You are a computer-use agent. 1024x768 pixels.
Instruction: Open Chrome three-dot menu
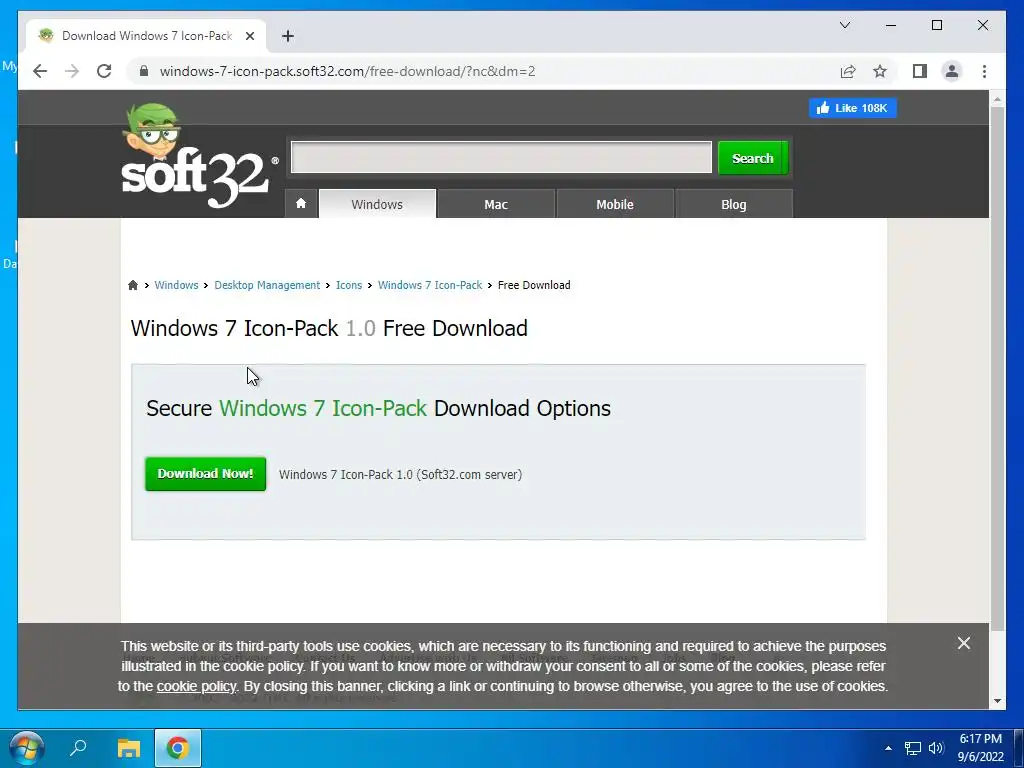[x=984, y=71]
